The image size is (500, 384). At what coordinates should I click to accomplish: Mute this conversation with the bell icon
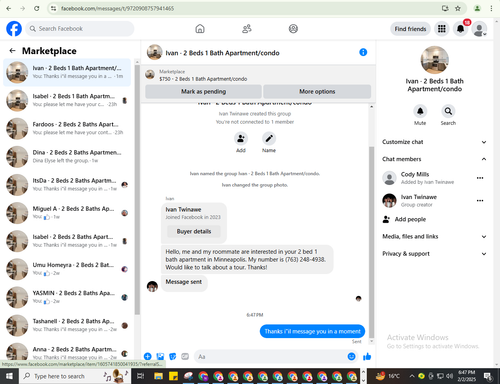(x=420, y=111)
